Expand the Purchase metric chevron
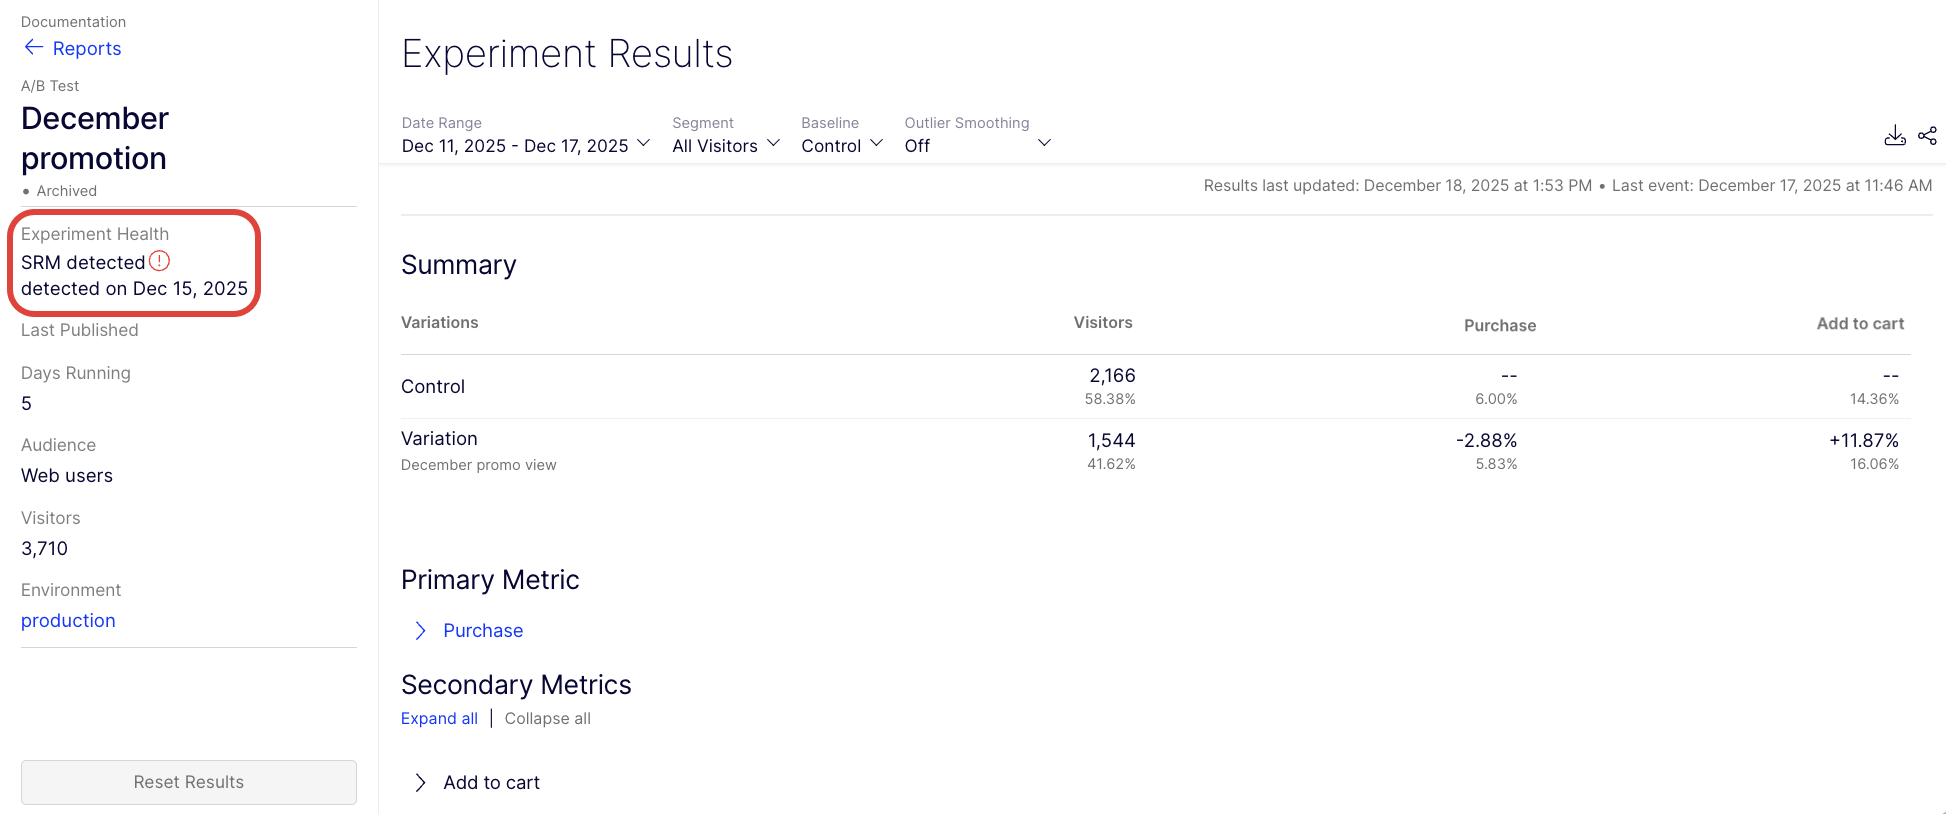This screenshot has width=1946, height=814. click(421, 631)
